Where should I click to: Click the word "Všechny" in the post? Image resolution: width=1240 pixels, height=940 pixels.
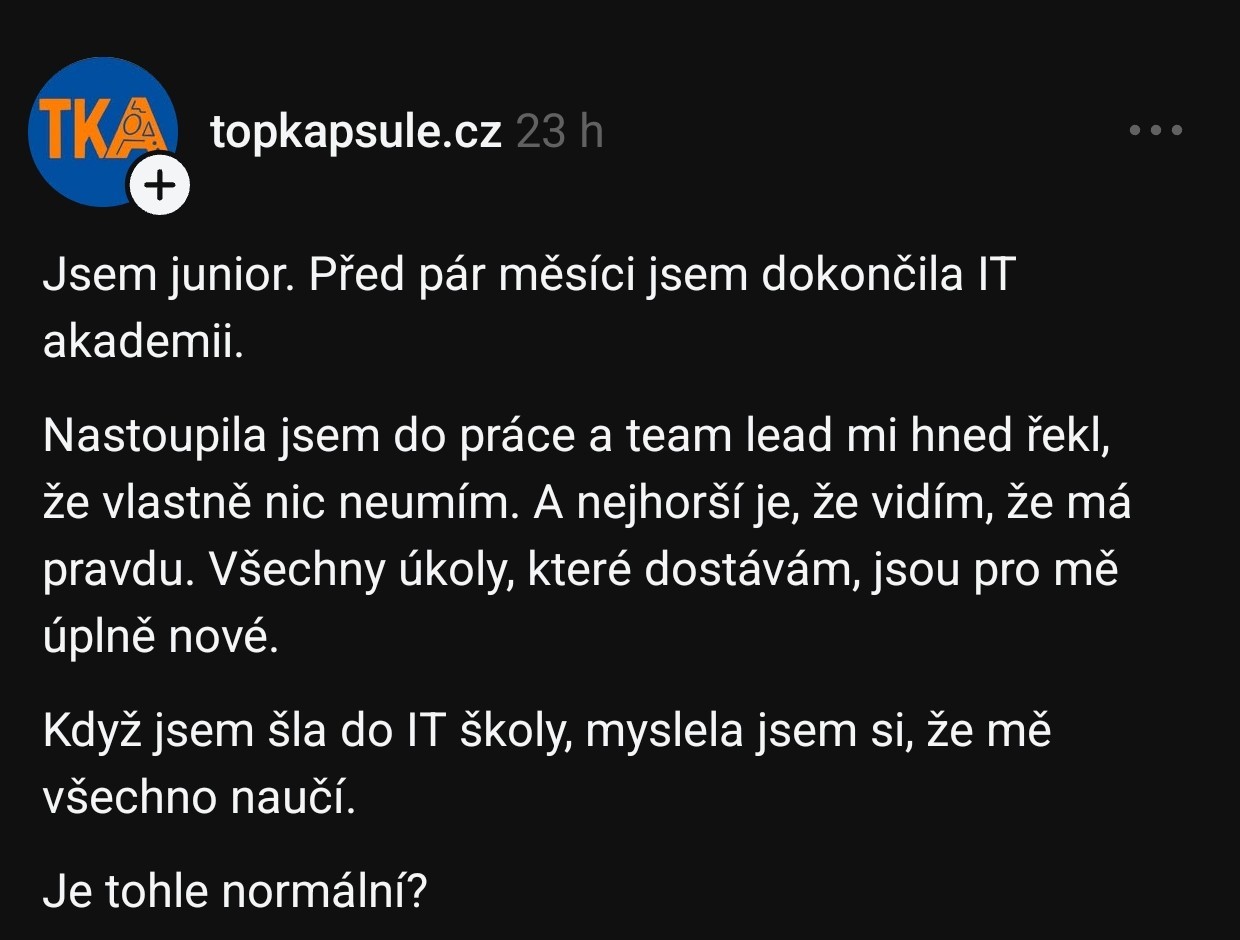[x=294, y=570]
